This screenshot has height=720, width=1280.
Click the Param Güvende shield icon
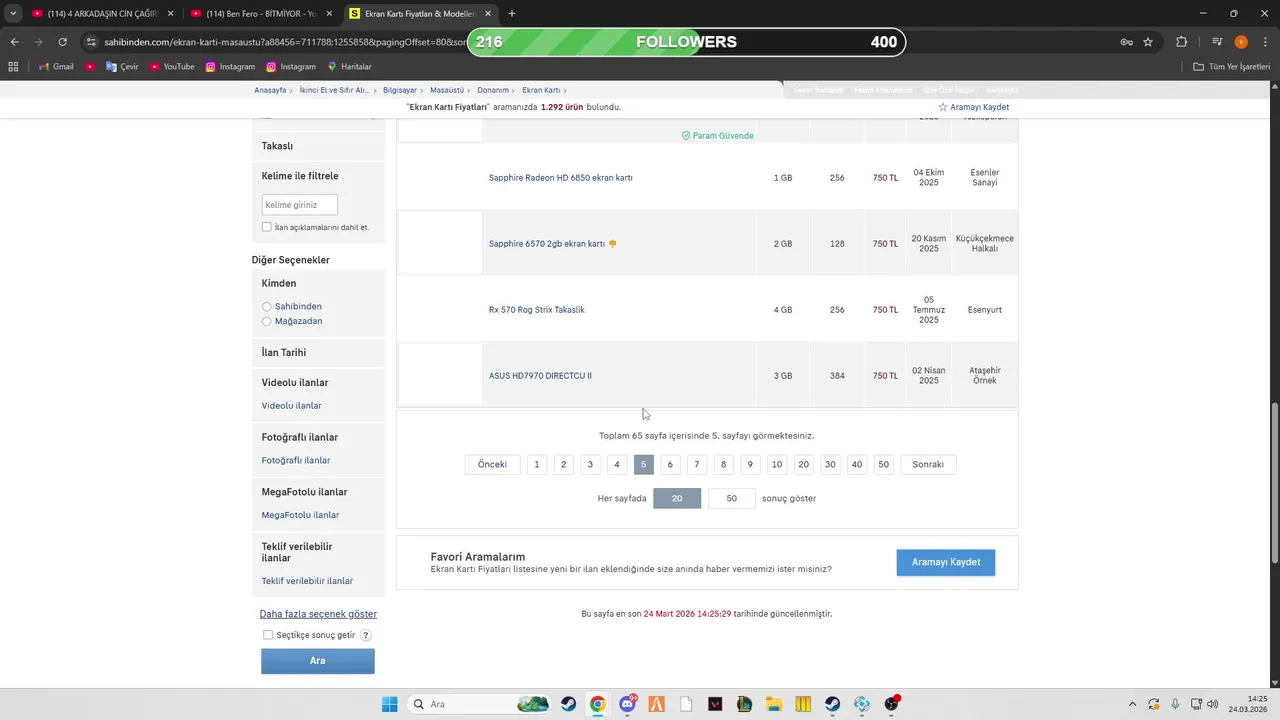click(x=686, y=136)
